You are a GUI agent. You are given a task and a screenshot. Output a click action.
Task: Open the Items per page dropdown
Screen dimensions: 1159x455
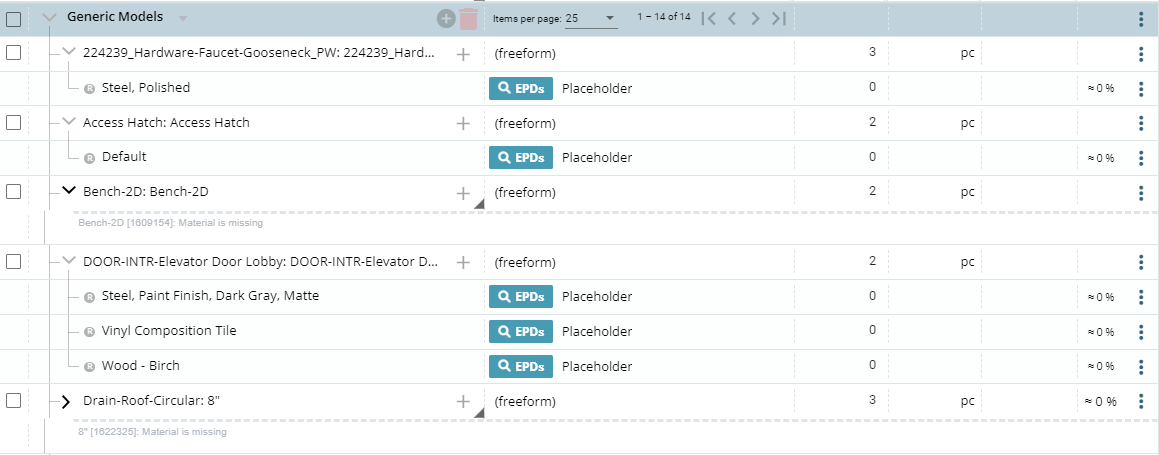[590, 18]
